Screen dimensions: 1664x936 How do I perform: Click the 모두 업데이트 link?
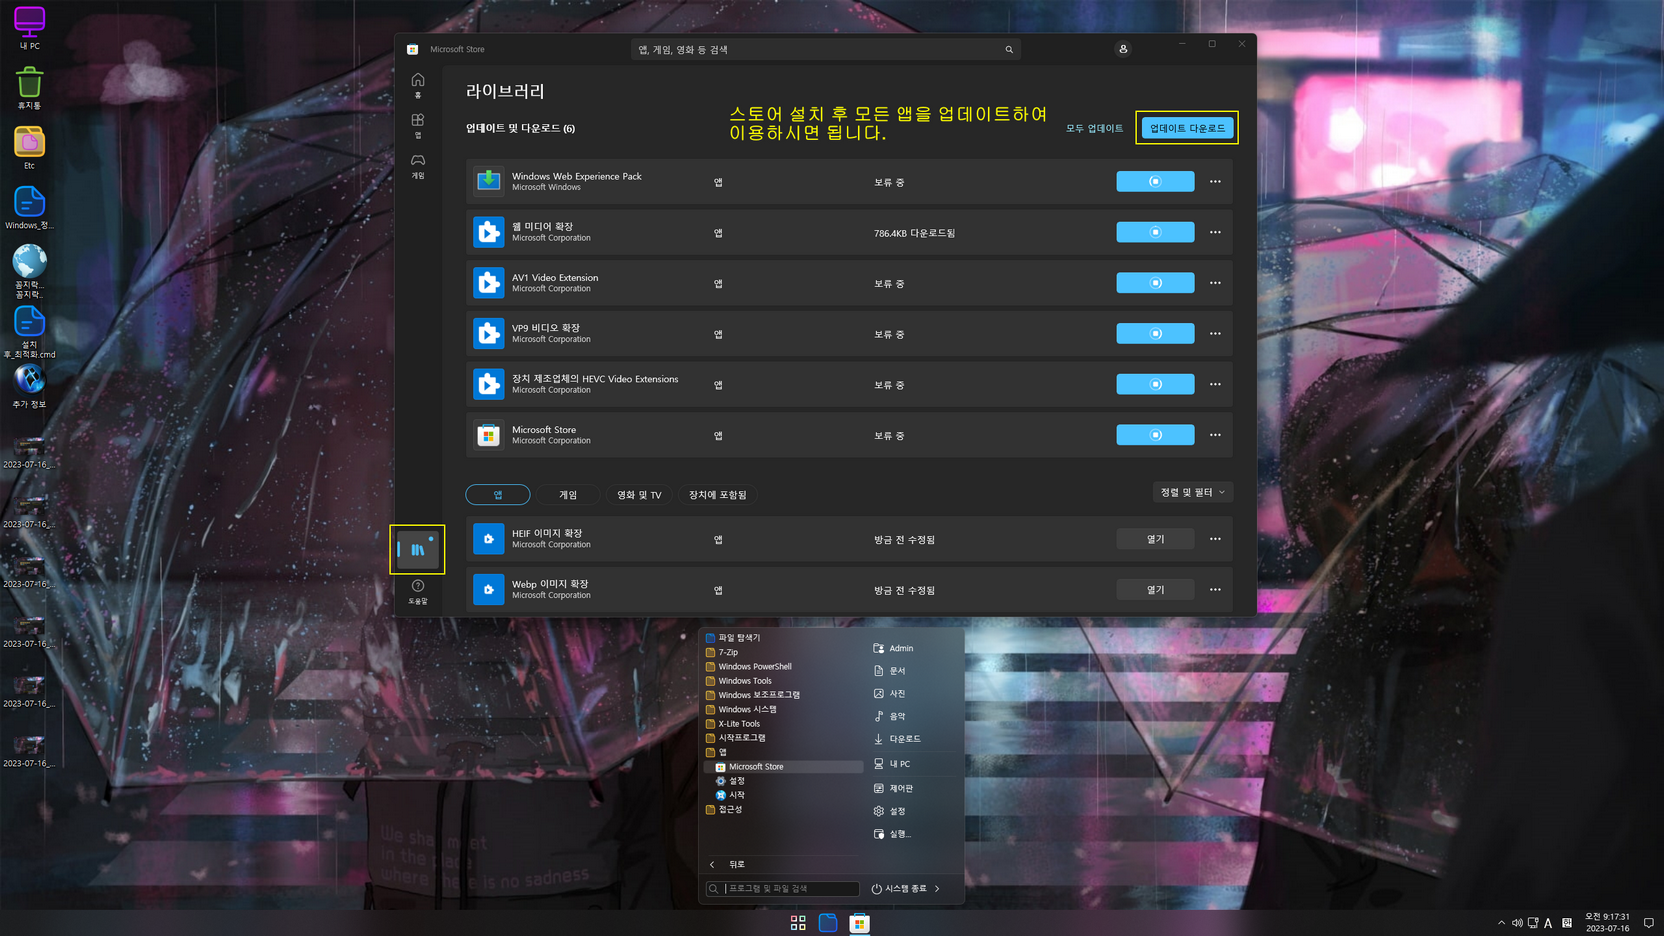click(x=1094, y=128)
